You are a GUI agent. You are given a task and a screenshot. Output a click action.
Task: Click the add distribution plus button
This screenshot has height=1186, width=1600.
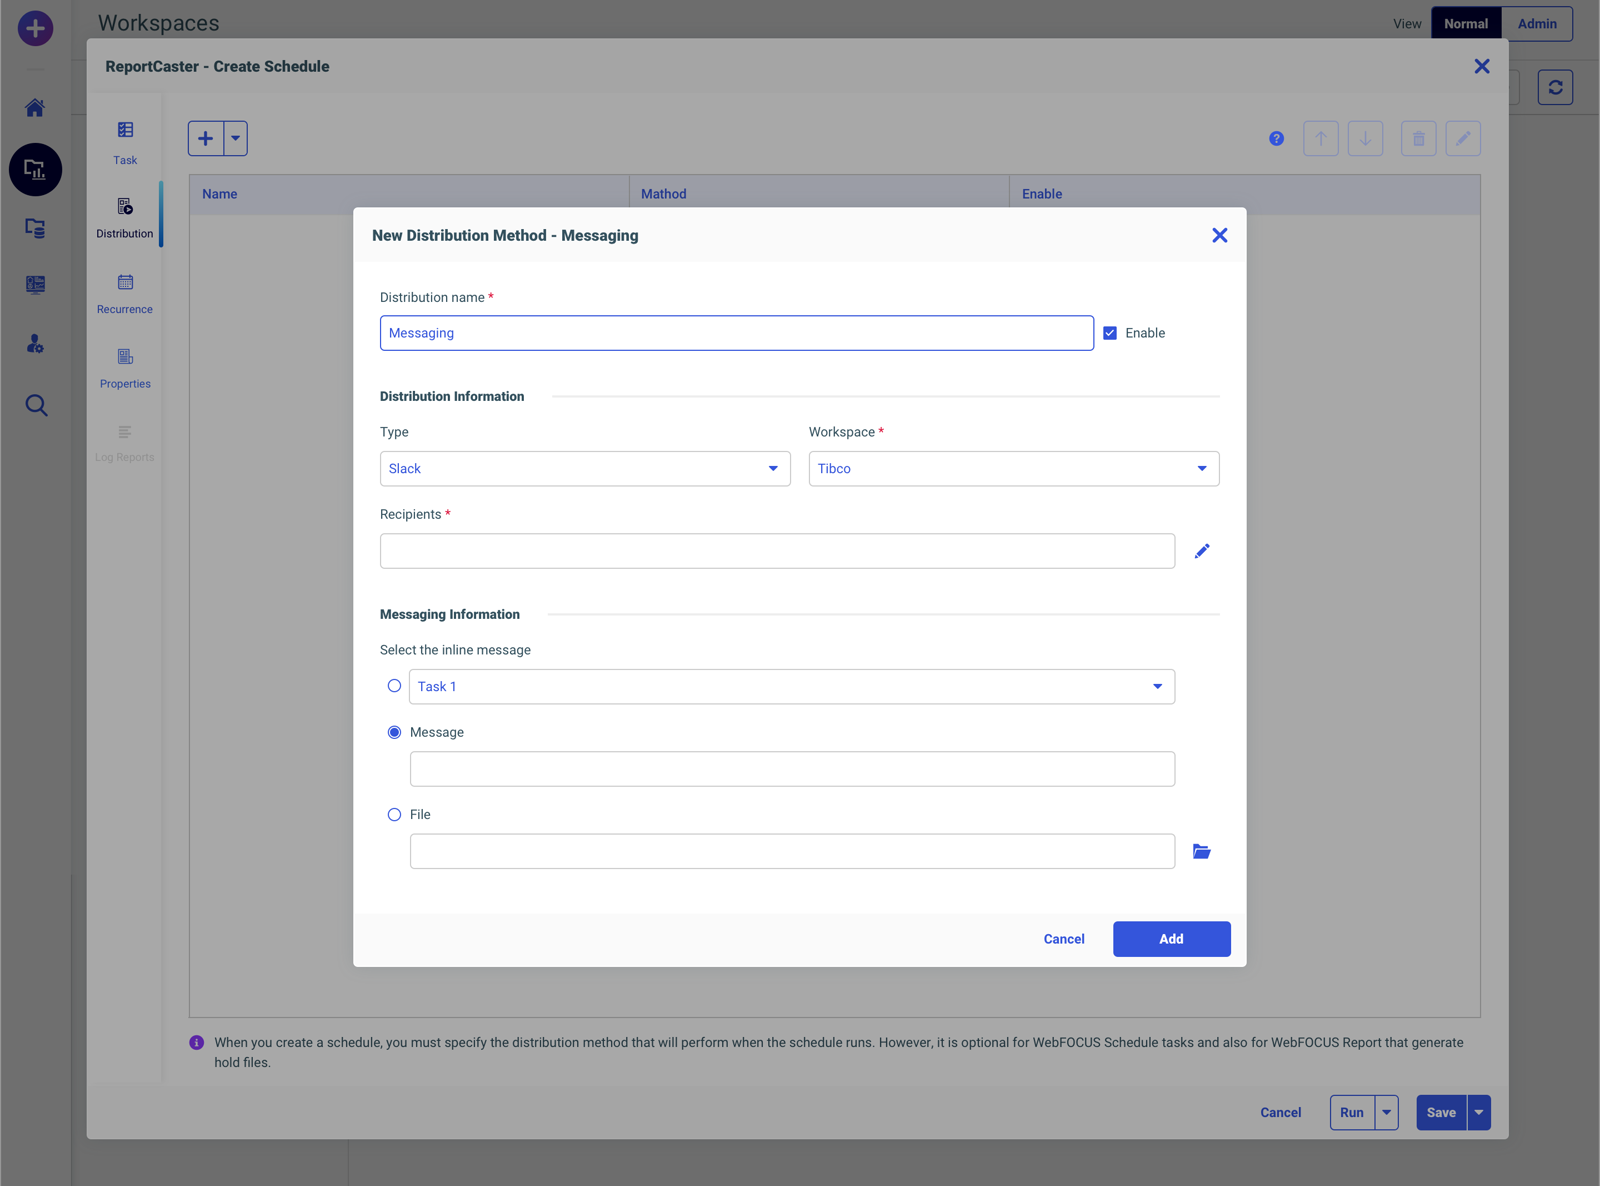[x=206, y=138]
